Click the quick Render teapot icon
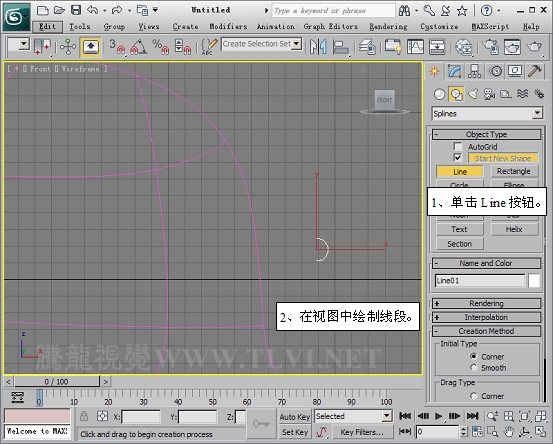The height and width of the screenshot is (444, 553). 534,47
